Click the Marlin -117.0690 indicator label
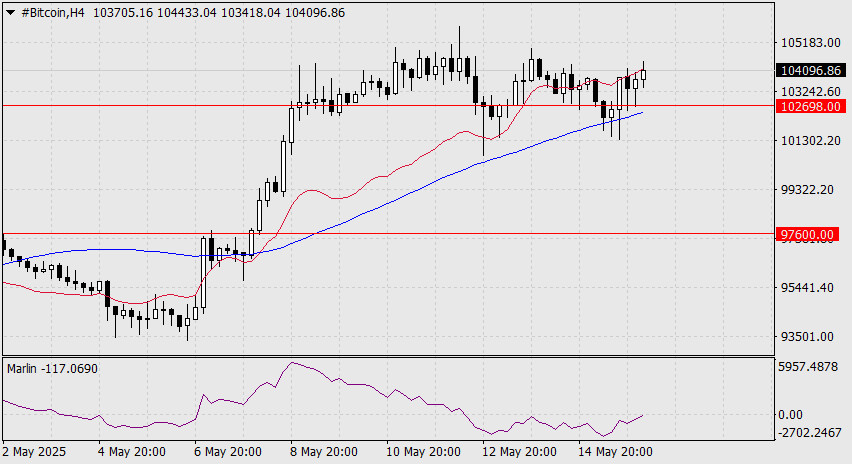The image size is (852, 464). [52, 369]
